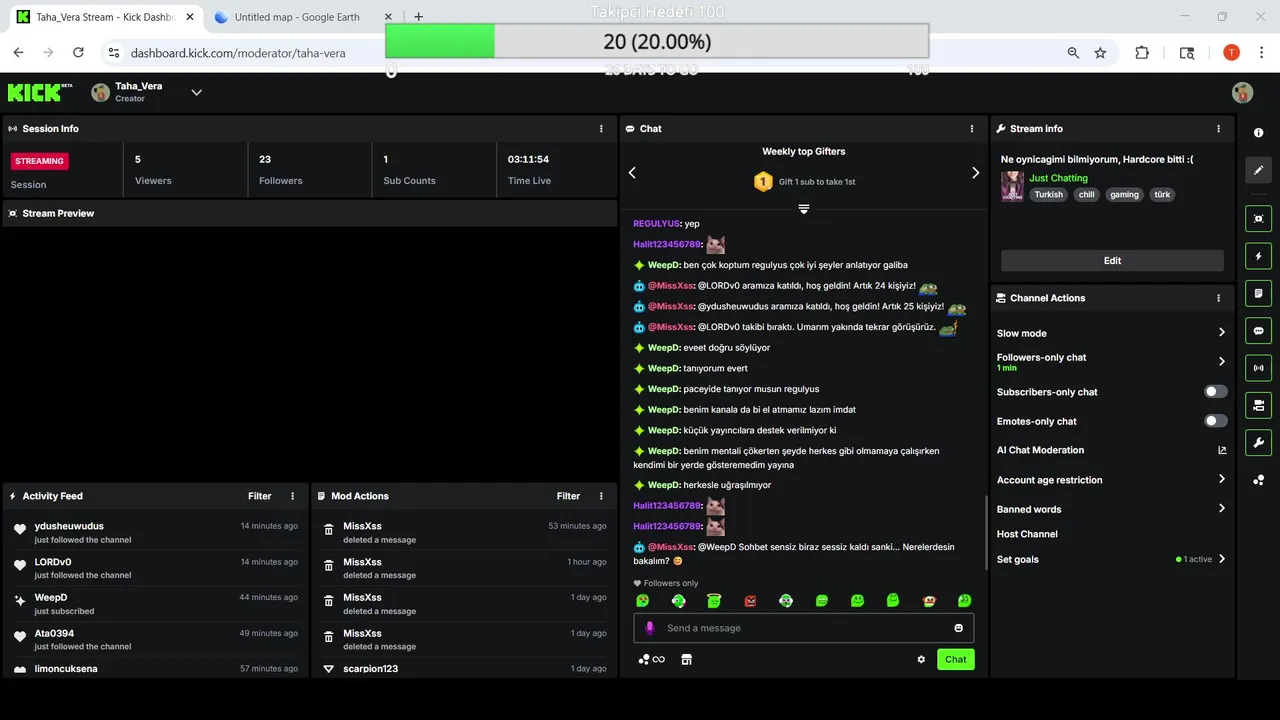Click Filter in Mod Actions
The image size is (1280, 720).
pos(568,496)
